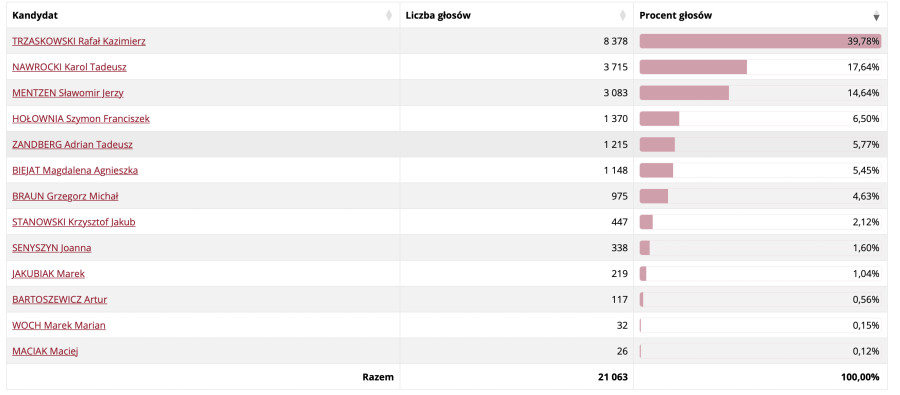Click the Liczba głosów column header

tap(517, 16)
